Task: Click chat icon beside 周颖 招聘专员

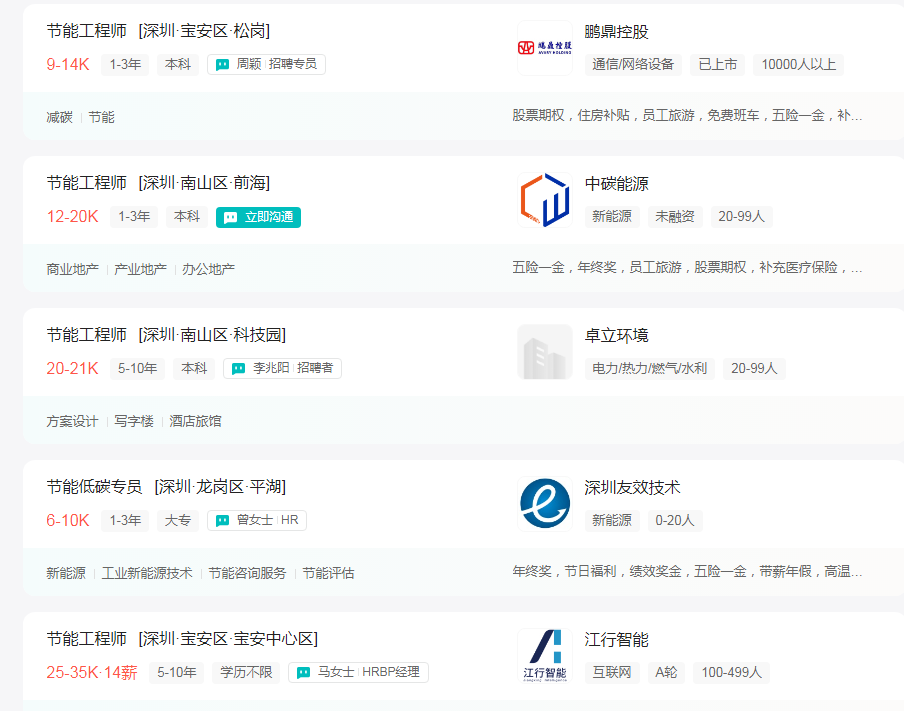Action: (x=223, y=64)
